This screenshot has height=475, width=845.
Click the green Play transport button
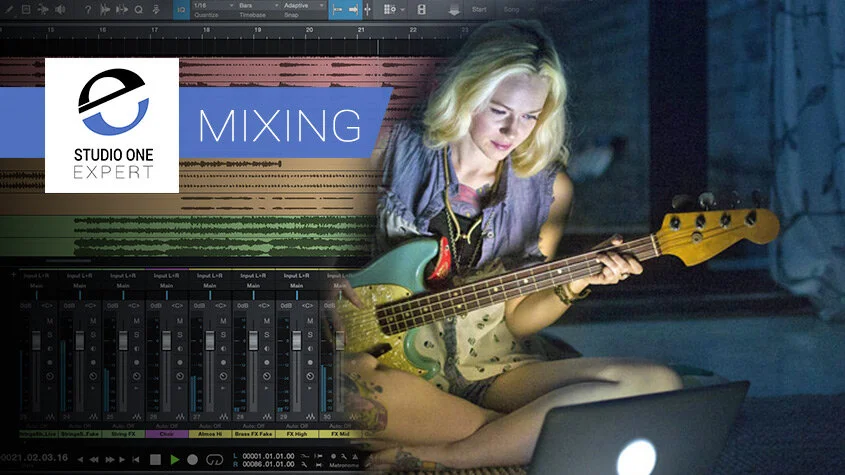[x=175, y=460]
